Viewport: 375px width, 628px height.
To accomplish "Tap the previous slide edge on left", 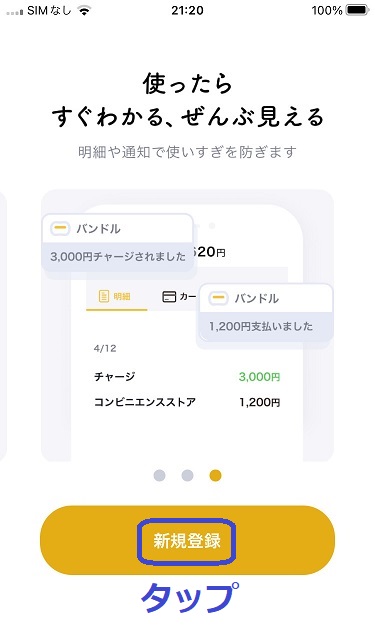I will click(3, 325).
